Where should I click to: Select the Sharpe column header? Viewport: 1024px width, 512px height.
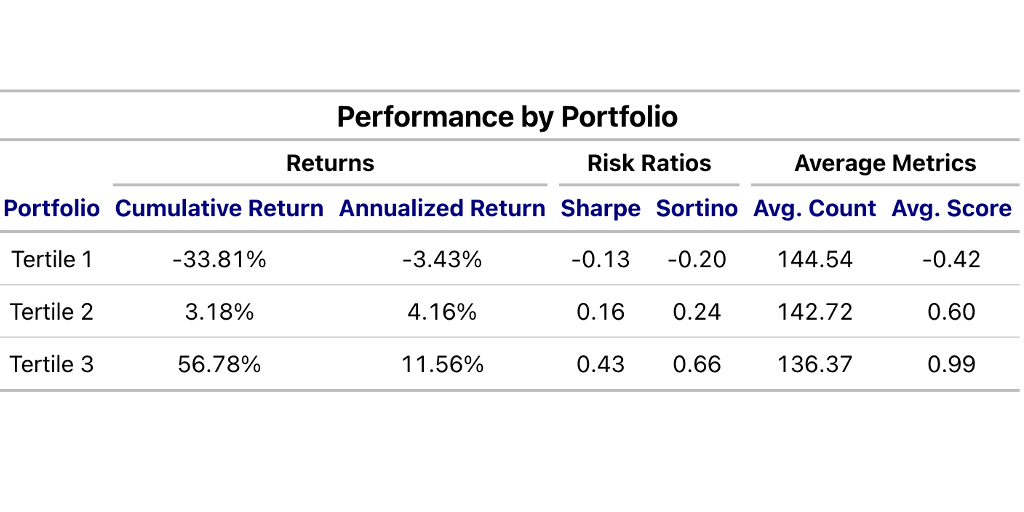(x=600, y=209)
